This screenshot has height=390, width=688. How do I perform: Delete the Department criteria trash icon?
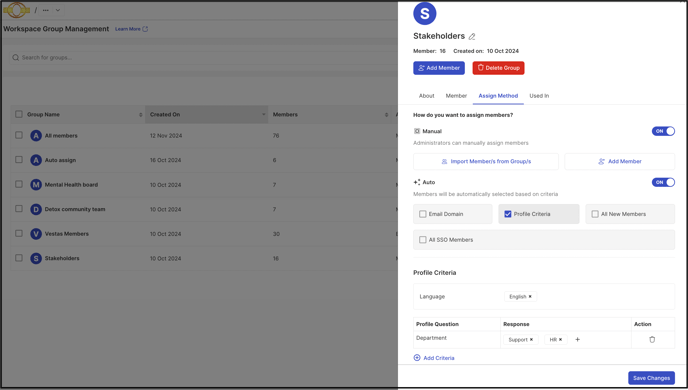(652, 340)
